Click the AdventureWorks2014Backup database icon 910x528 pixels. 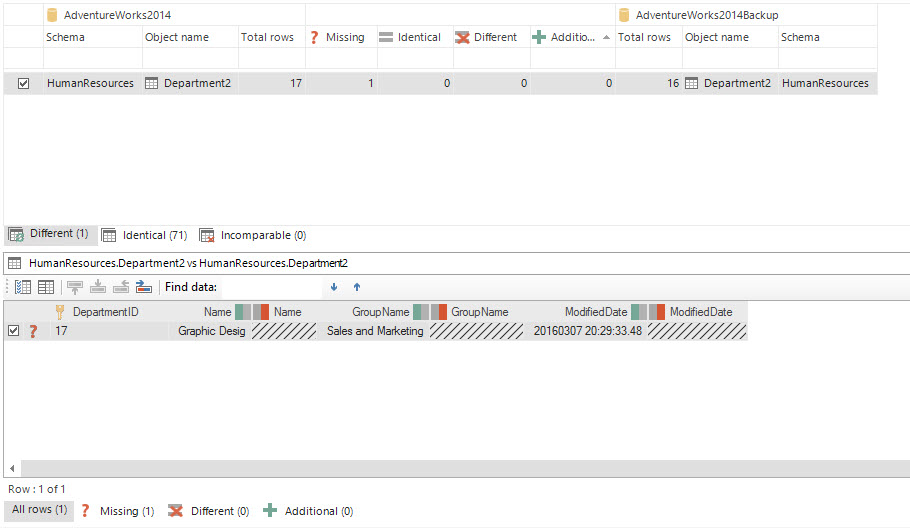624,15
